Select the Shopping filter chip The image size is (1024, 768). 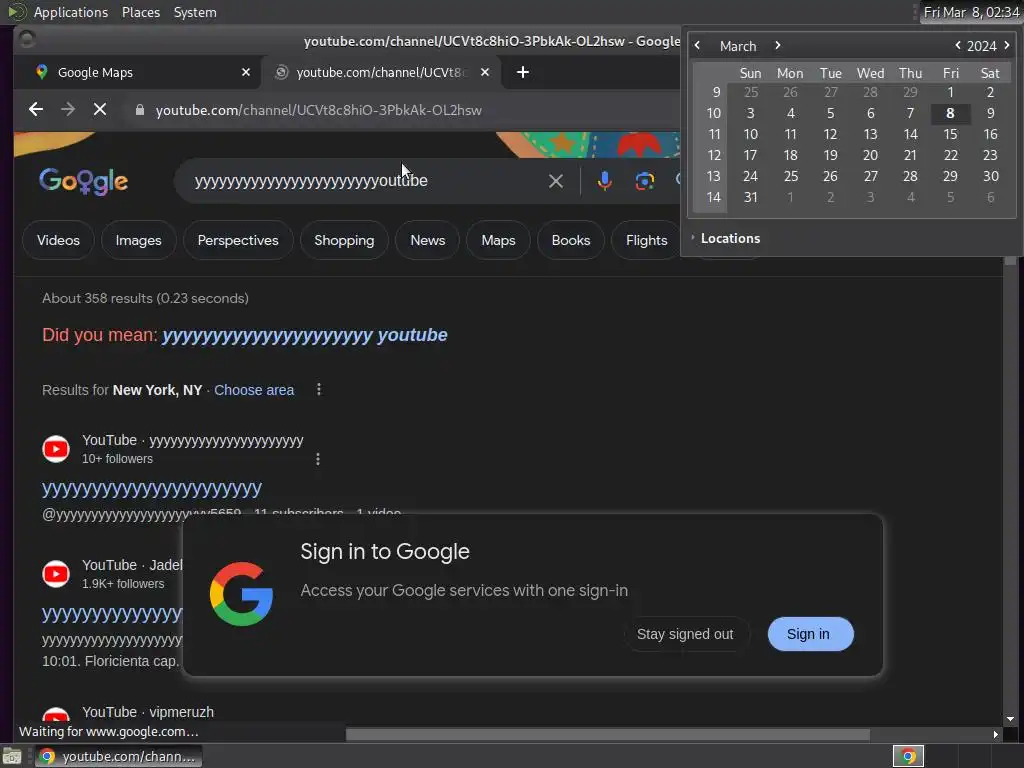344,240
